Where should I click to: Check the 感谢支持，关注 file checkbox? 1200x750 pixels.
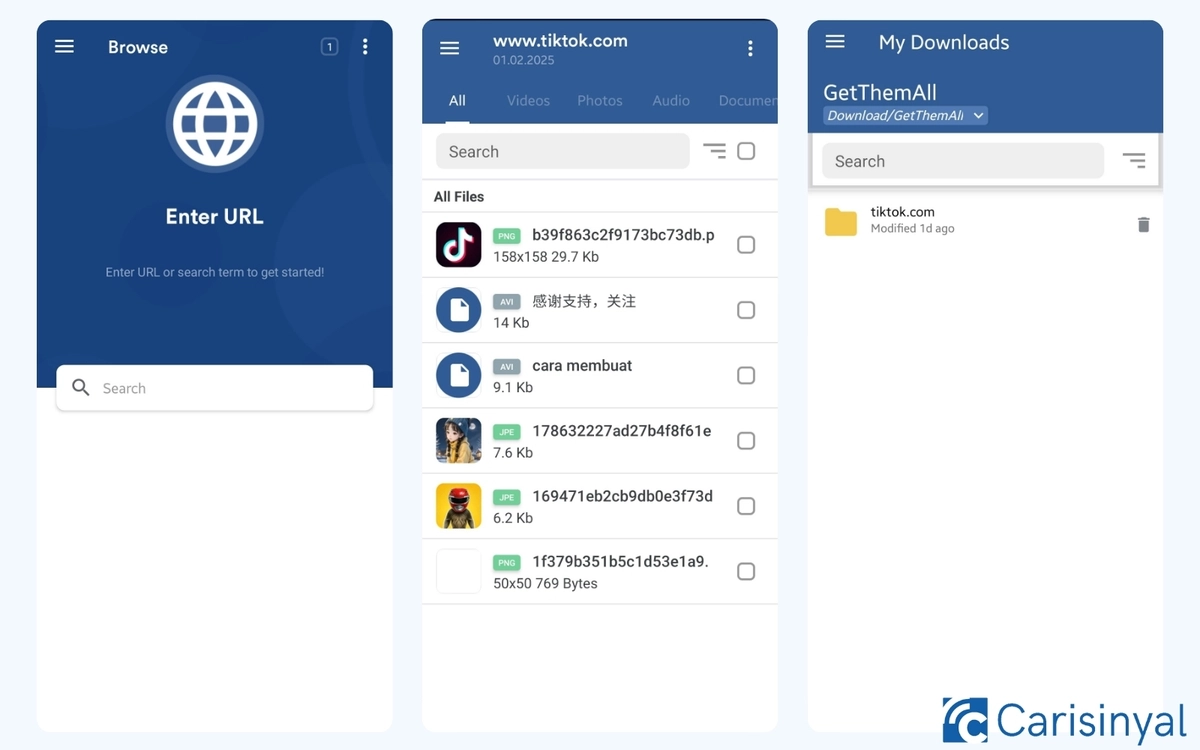746,310
